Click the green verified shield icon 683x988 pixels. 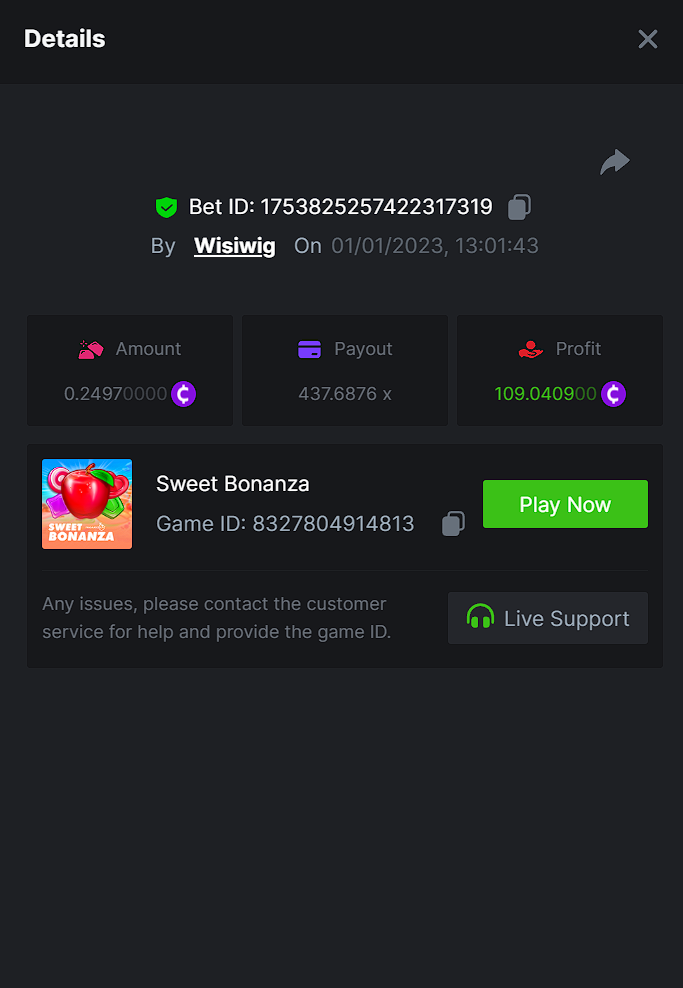166,208
